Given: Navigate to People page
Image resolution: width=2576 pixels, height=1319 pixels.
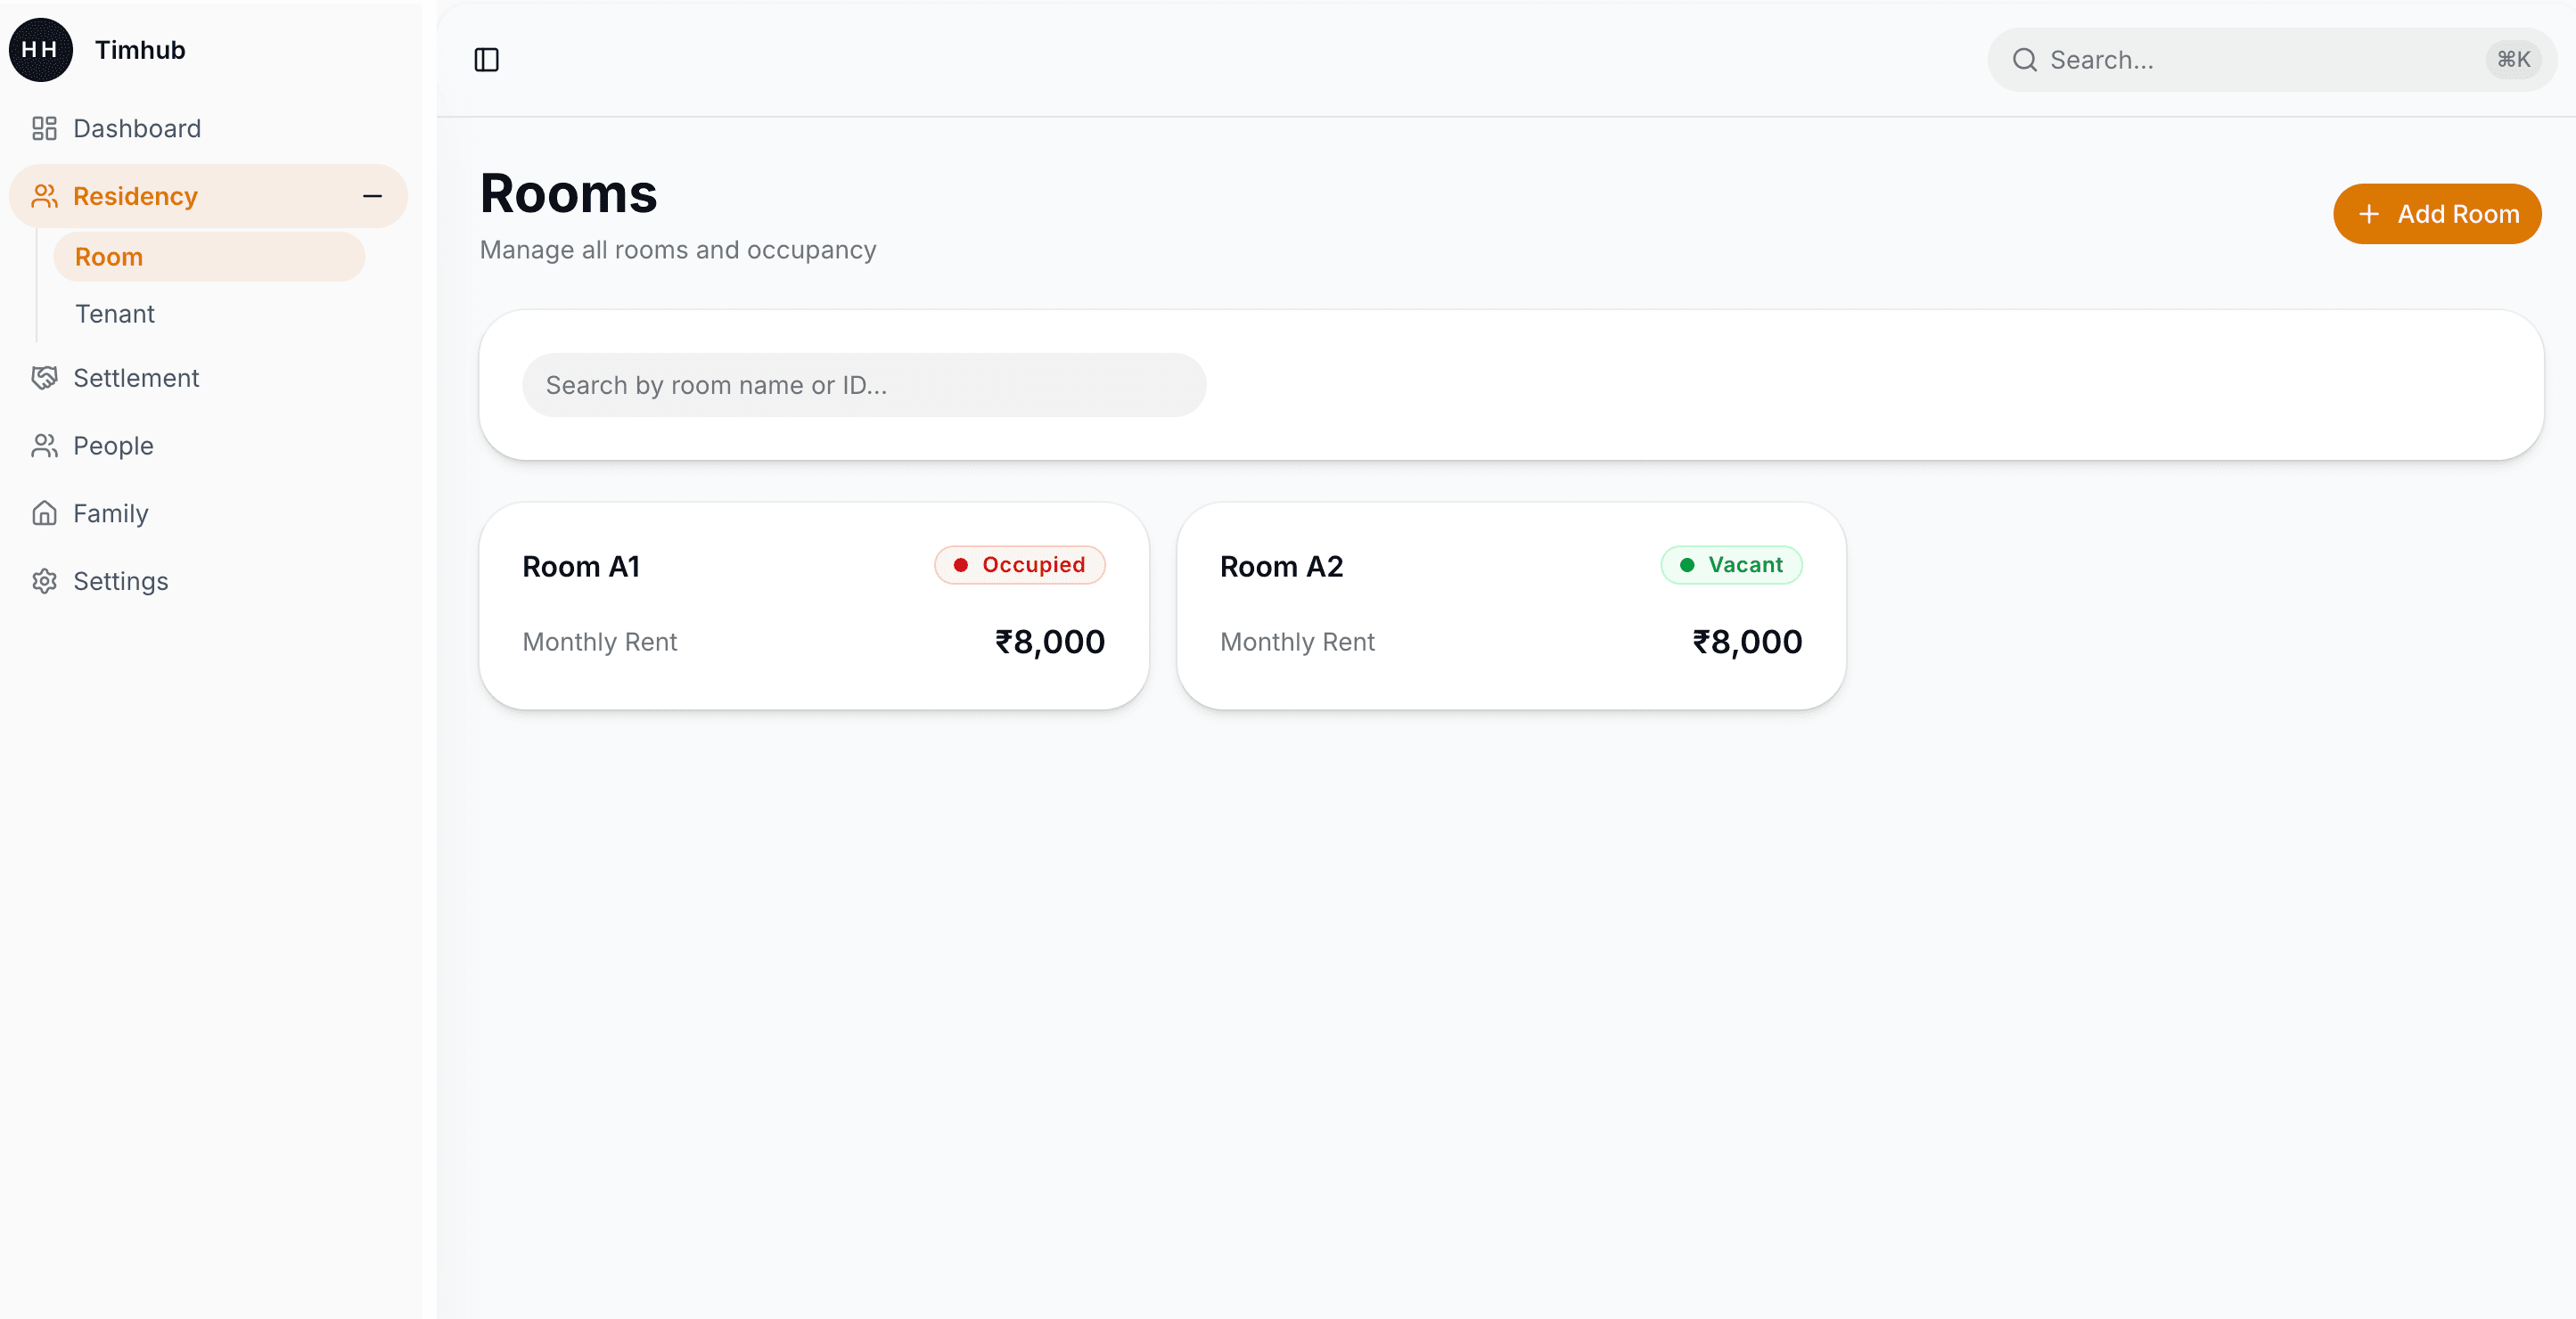Looking at the screenshot, I should coord(208,446).
